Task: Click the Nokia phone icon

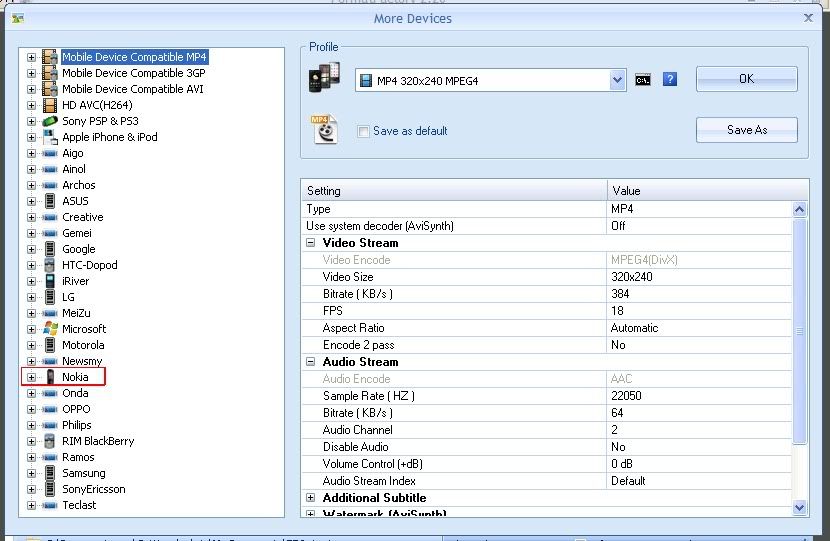Action: 50,377
